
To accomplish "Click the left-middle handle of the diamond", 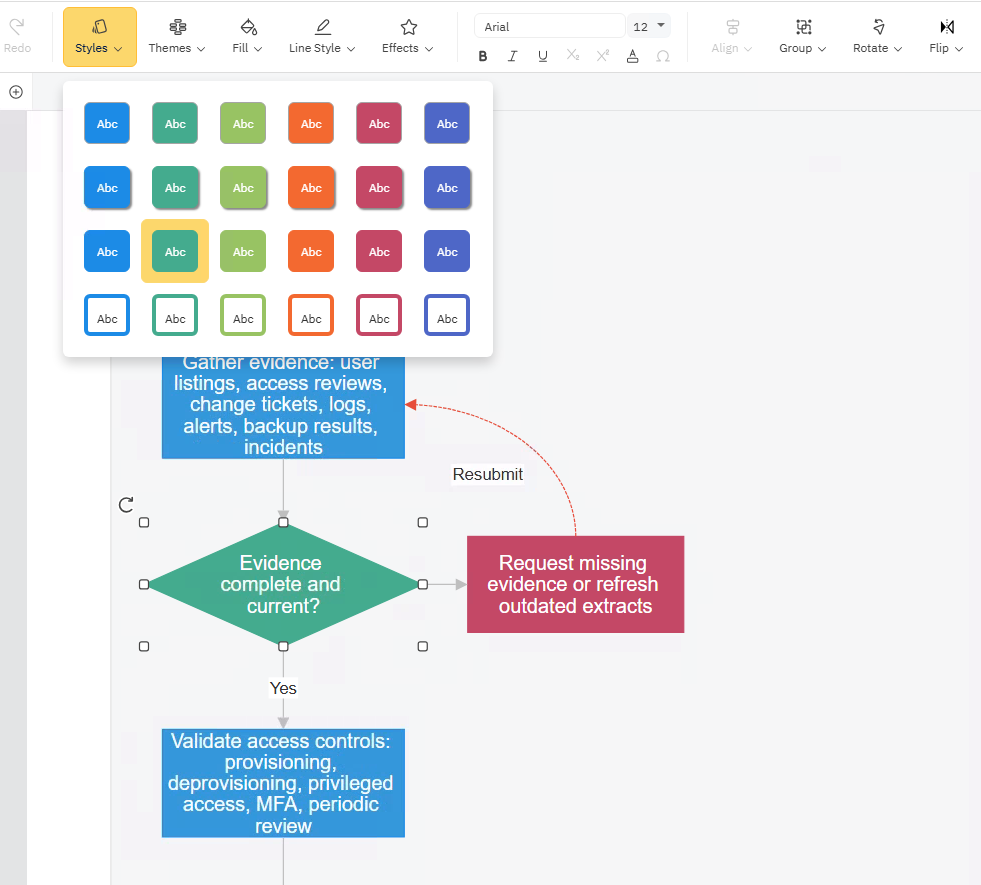I will [144, 584].
